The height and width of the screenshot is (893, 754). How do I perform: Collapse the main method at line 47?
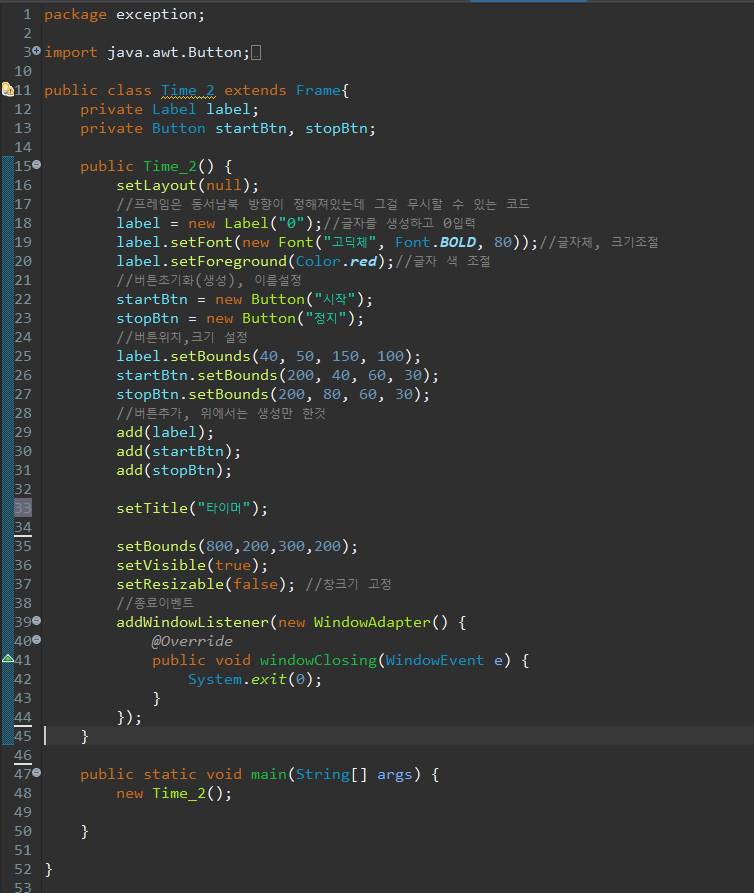[x=36, y=772]
